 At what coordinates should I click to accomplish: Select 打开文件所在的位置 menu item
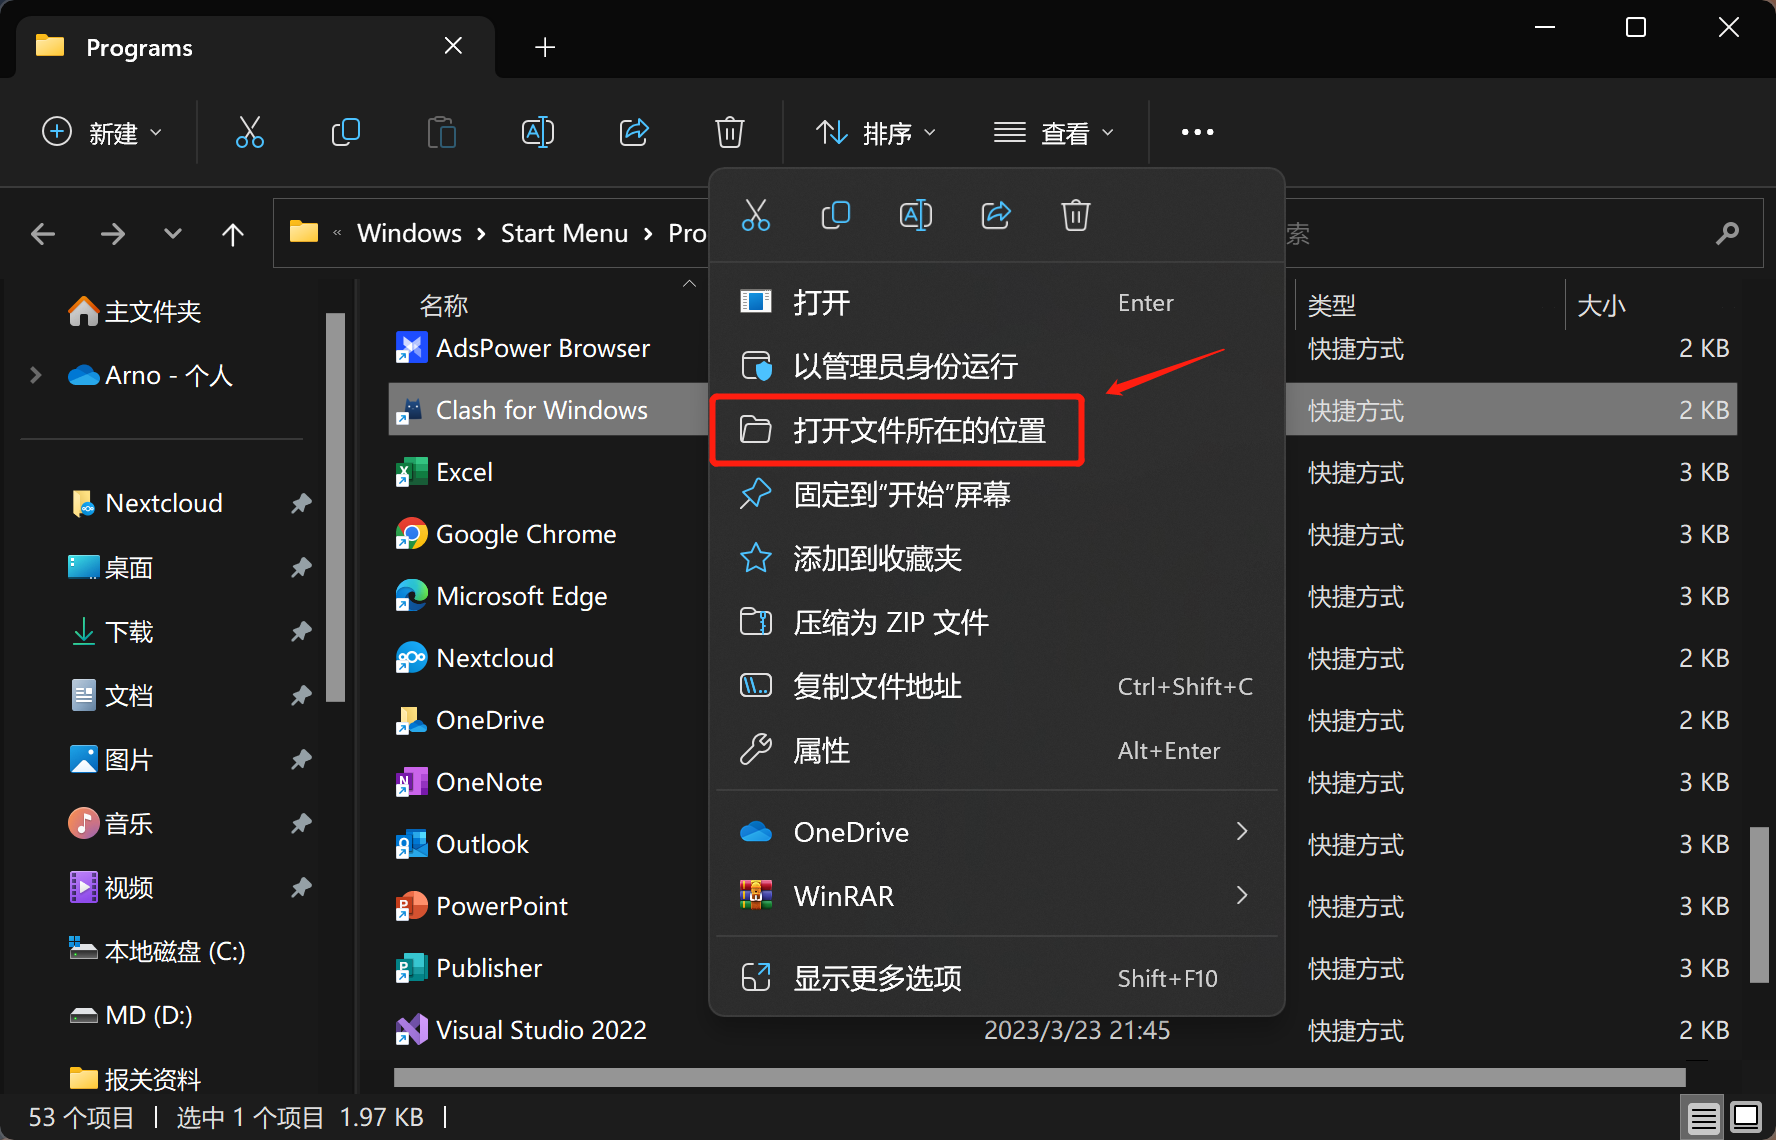point(996,430)
